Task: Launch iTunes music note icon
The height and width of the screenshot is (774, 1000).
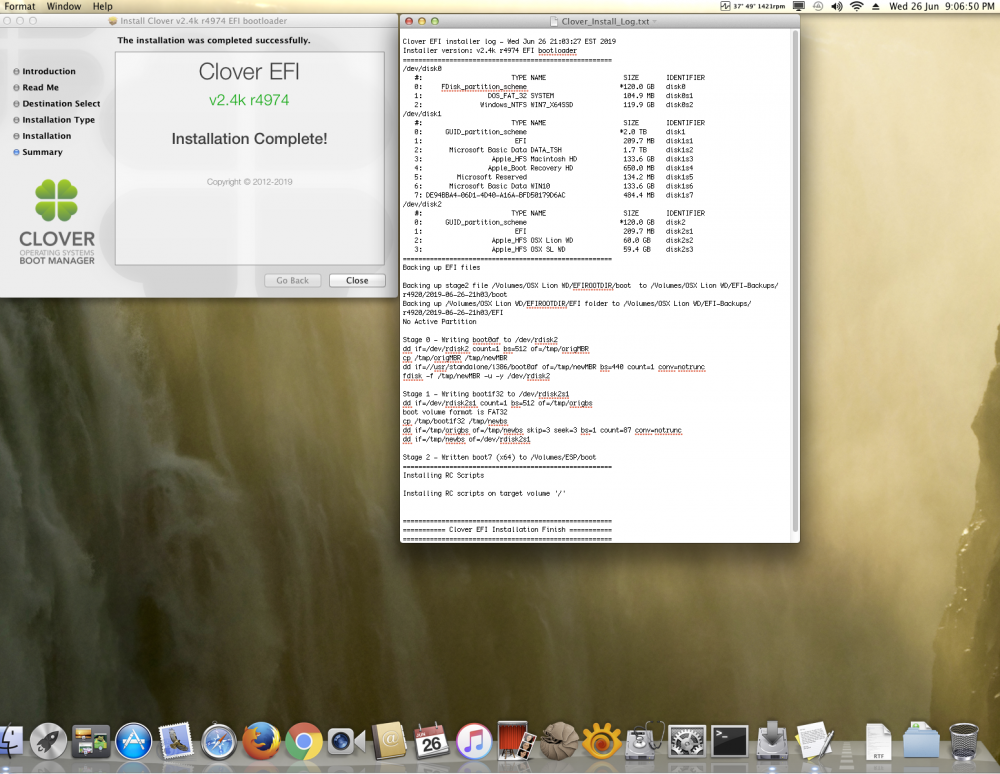Action: tap(474, 741)
